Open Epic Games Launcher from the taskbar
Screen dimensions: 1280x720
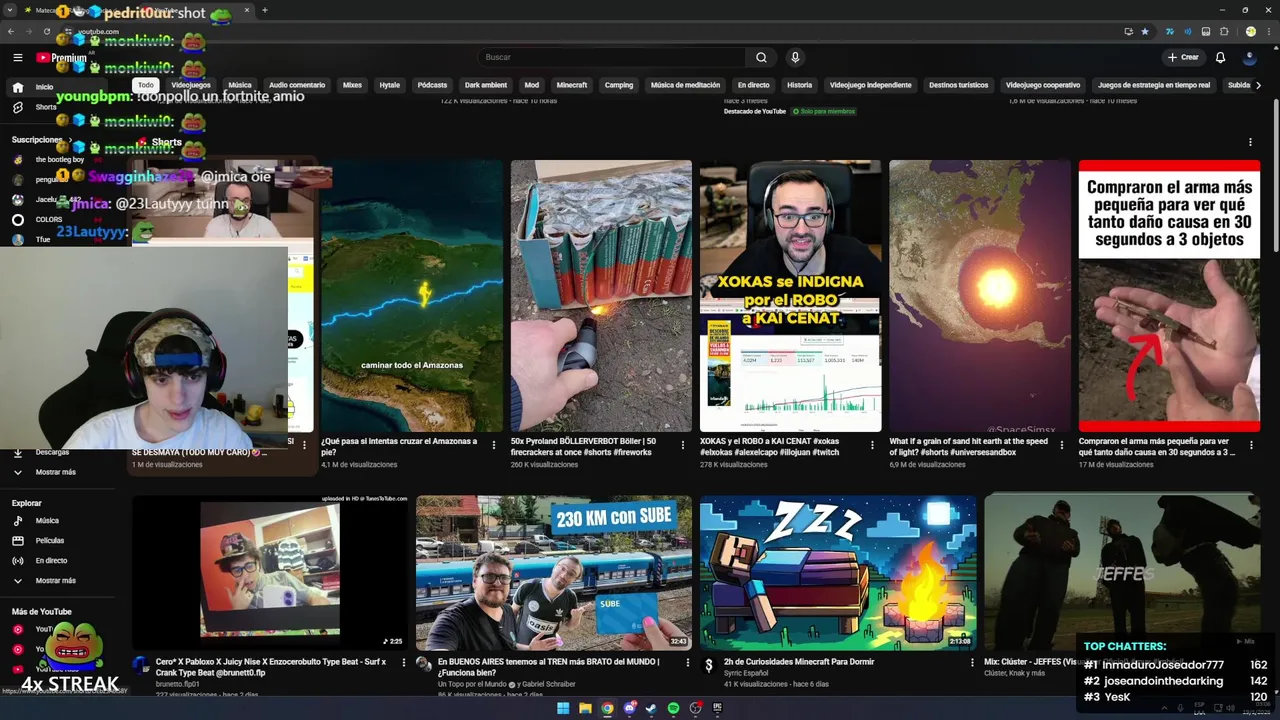717,709
